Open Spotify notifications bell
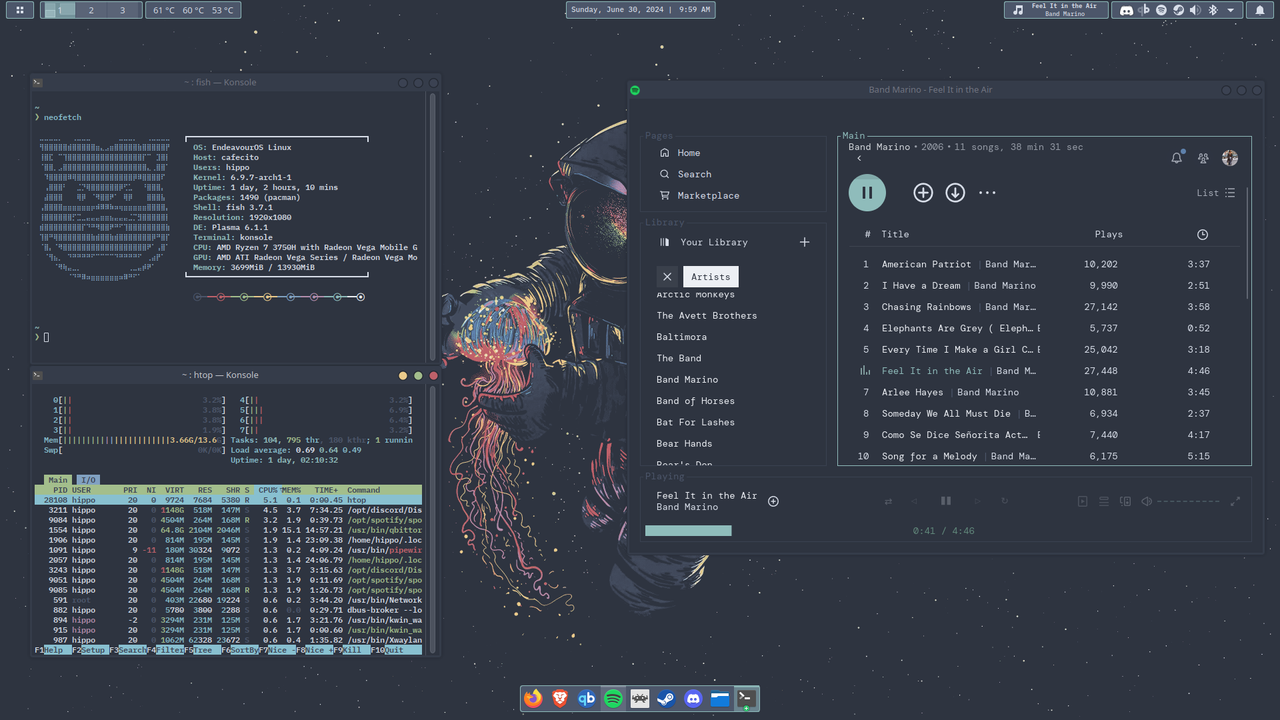Screen dimensions: 1280x720 coord(1177,158)
